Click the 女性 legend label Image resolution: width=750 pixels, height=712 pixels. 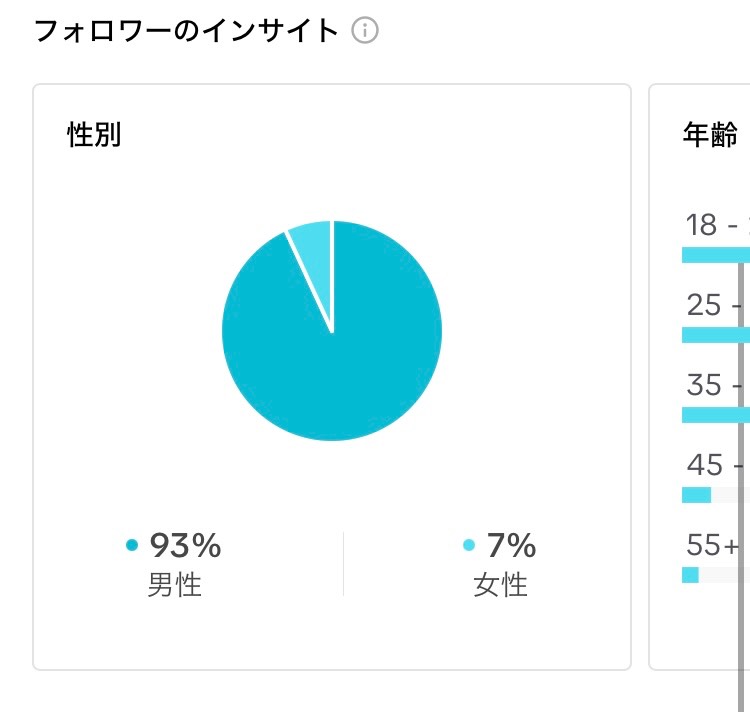(x=500, y=584)
